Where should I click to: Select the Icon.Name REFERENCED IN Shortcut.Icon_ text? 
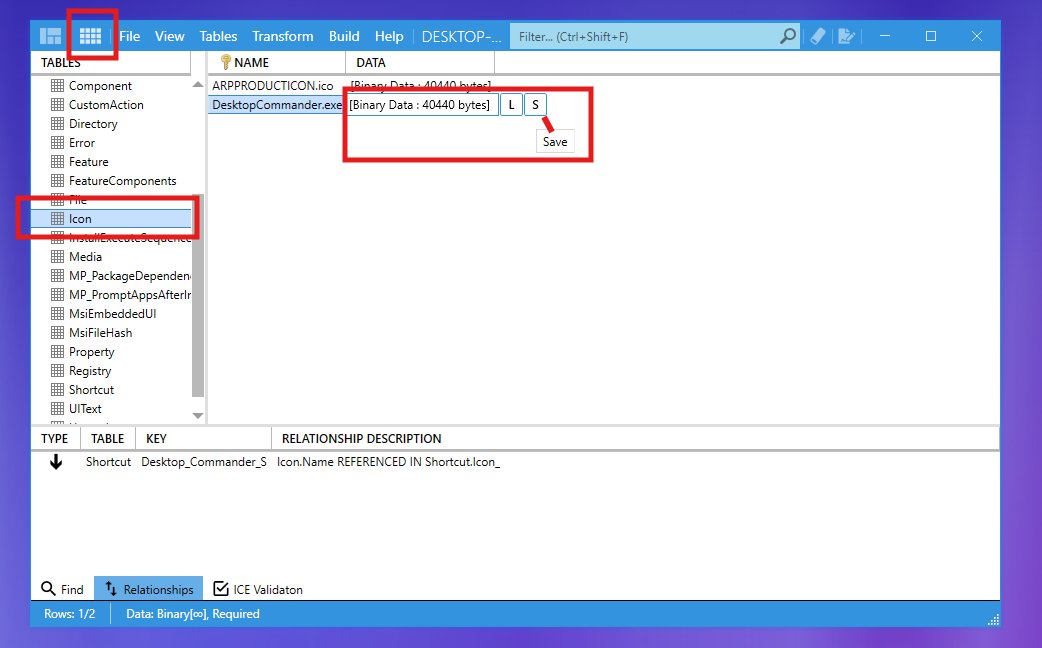coord(388,462)
